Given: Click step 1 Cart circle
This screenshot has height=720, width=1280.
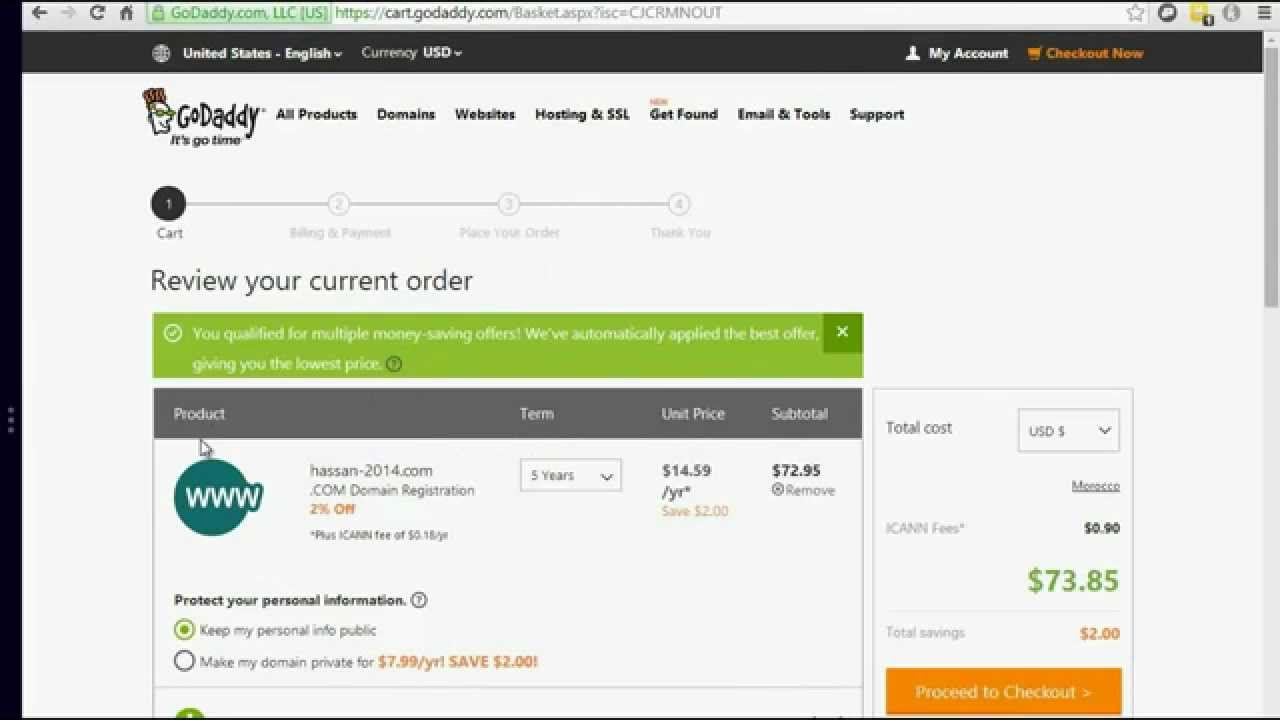Looking at the screenshot, I should 168,204.
